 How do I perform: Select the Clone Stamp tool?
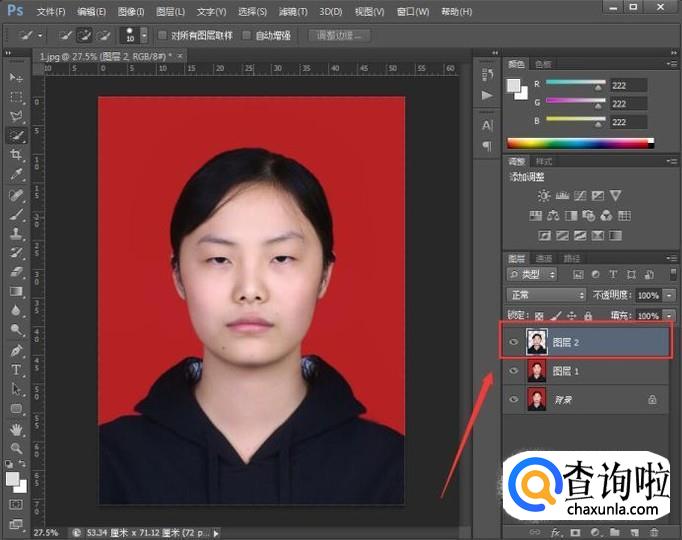[16, 233]
